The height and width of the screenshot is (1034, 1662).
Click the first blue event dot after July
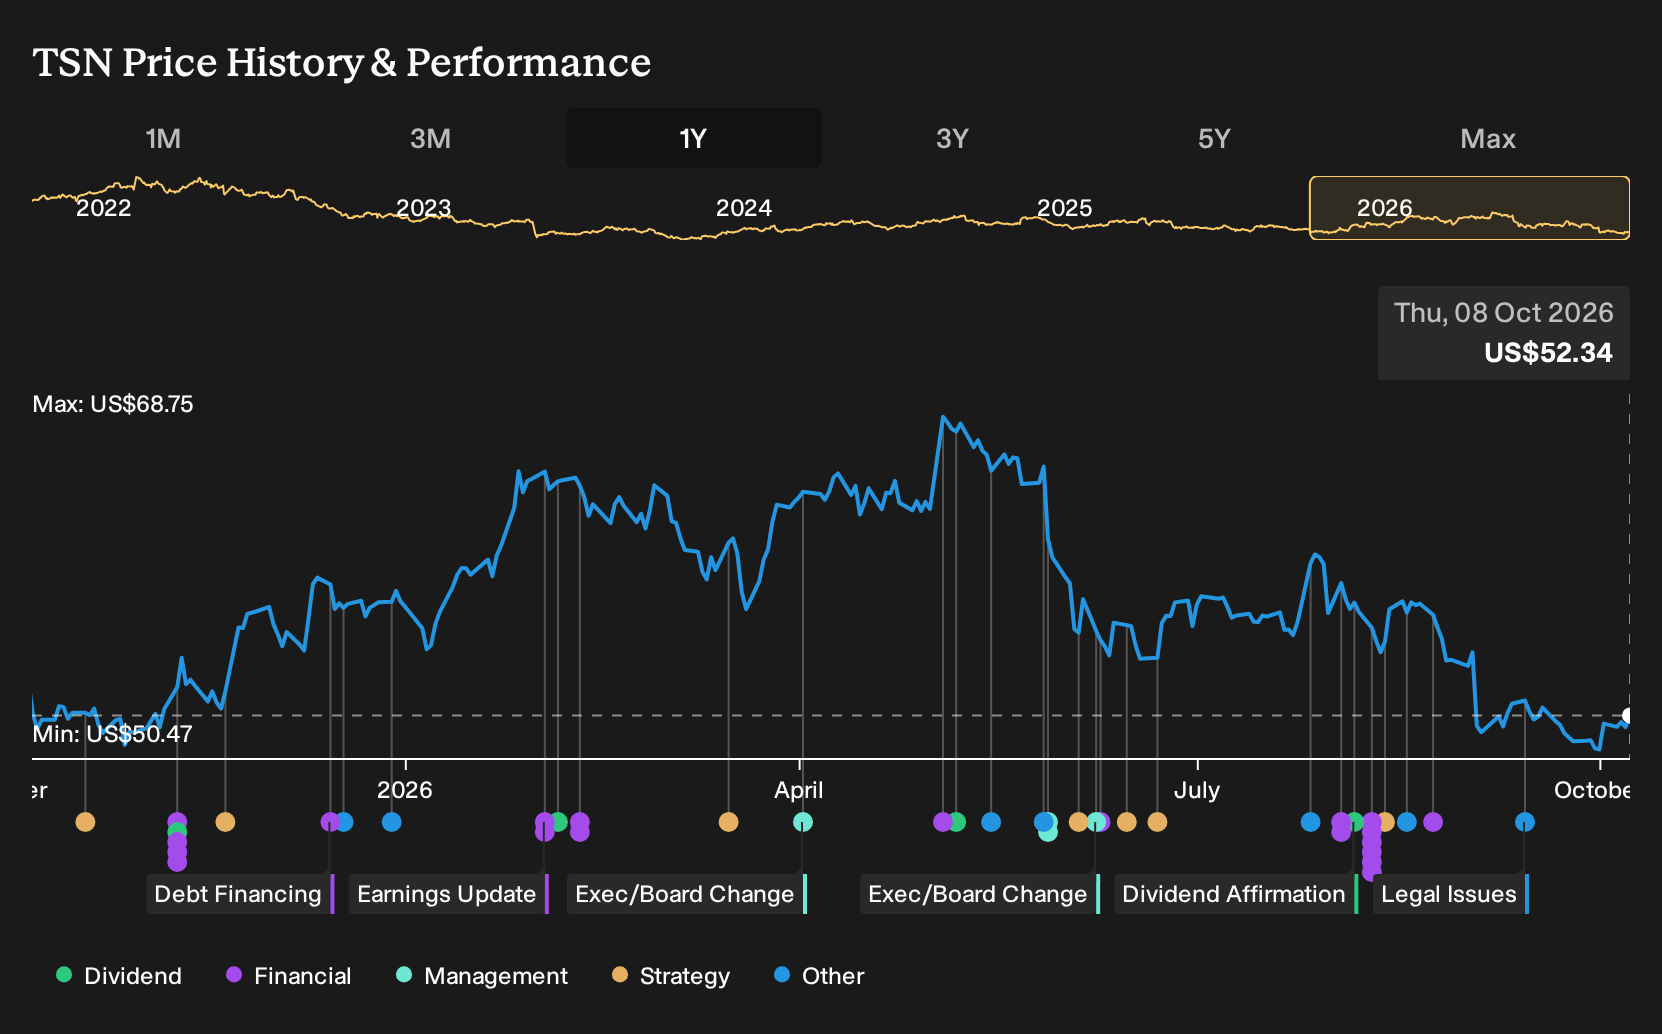click(1311, 822)
